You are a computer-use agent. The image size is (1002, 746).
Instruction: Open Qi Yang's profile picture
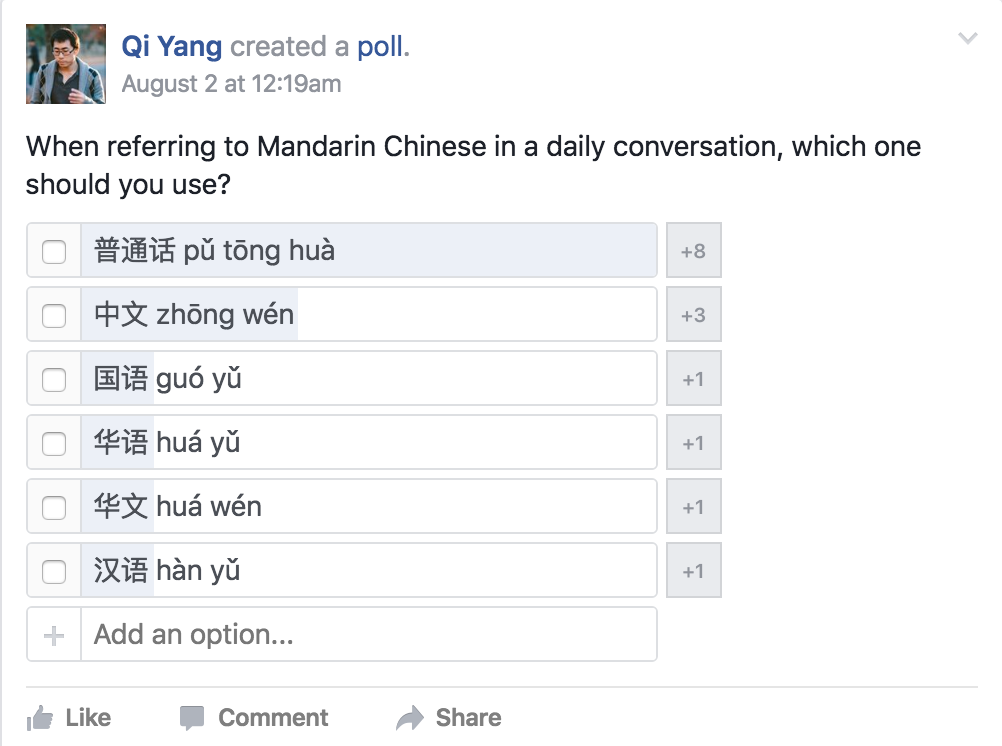tap(66, 64)
